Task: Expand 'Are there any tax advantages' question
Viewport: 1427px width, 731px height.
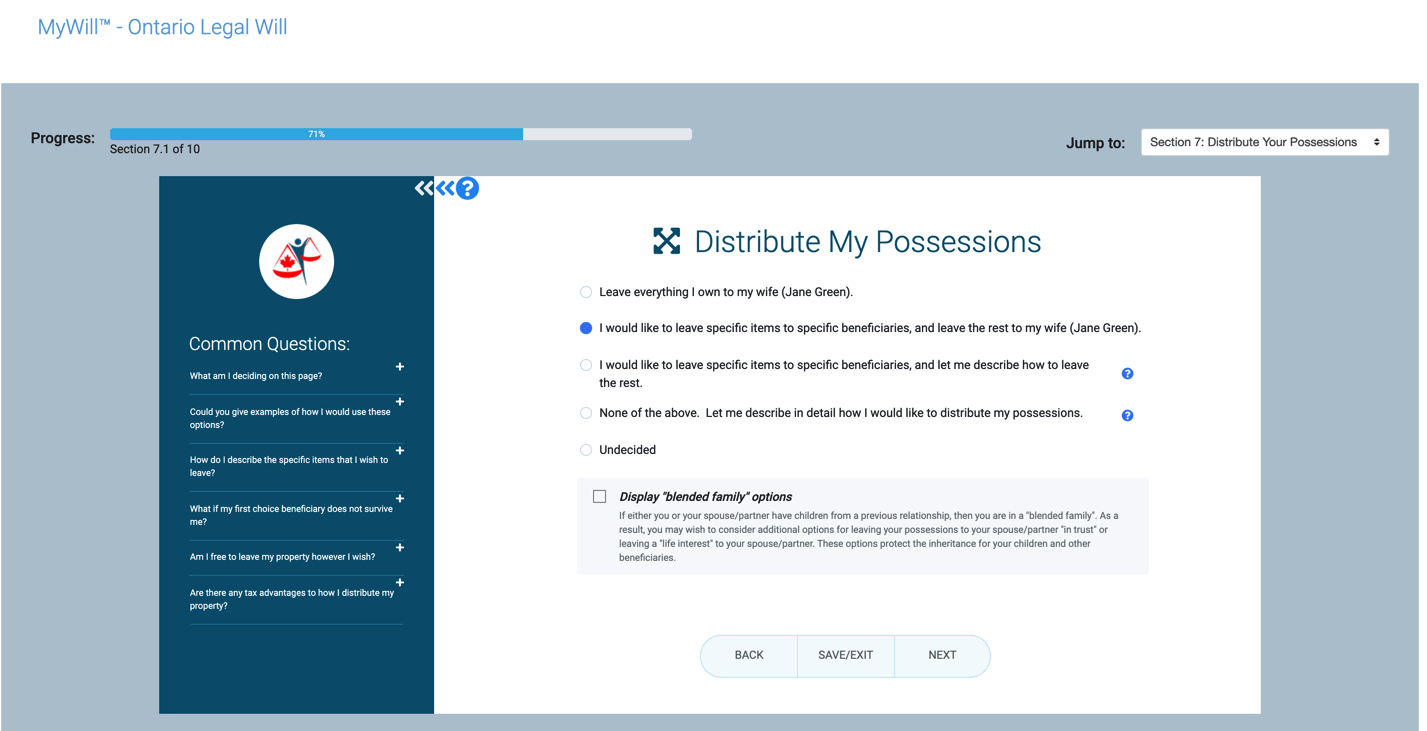Action: (x=400, y=583)
